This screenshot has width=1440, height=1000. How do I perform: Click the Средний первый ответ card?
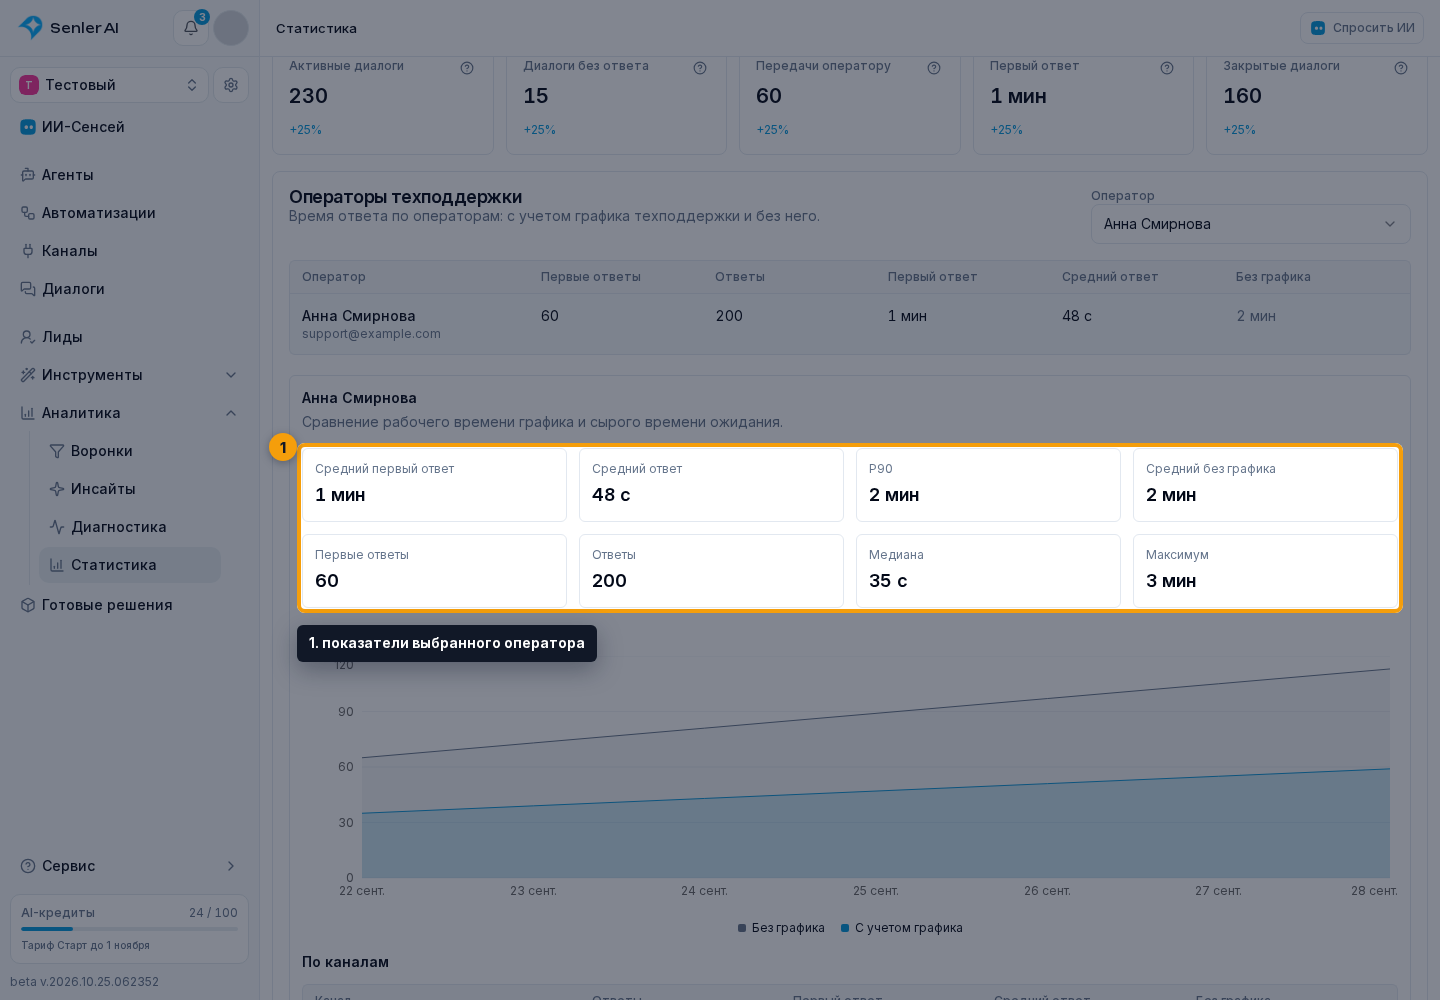(434, 485)
